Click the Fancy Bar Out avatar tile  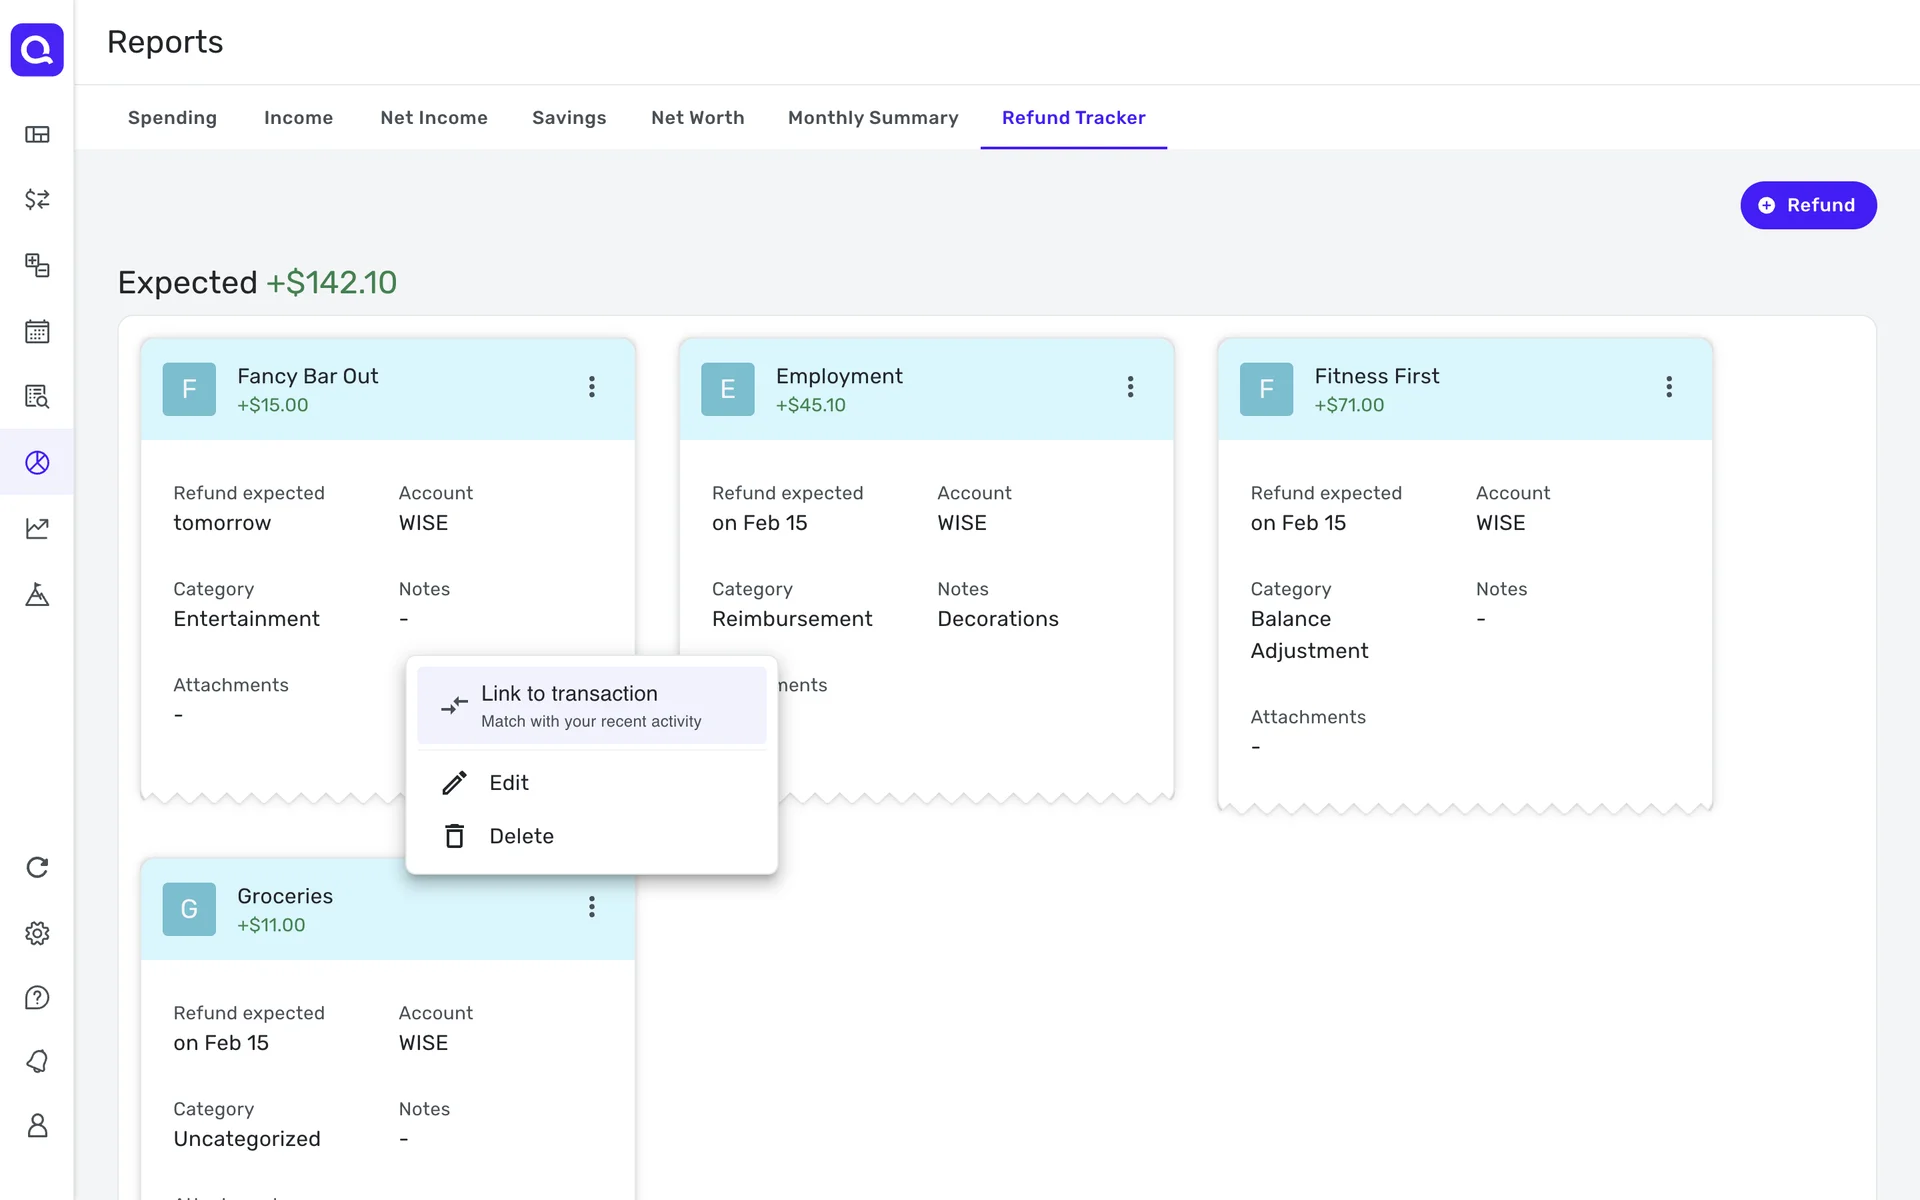pyautogui.click(x=189, y=389)
